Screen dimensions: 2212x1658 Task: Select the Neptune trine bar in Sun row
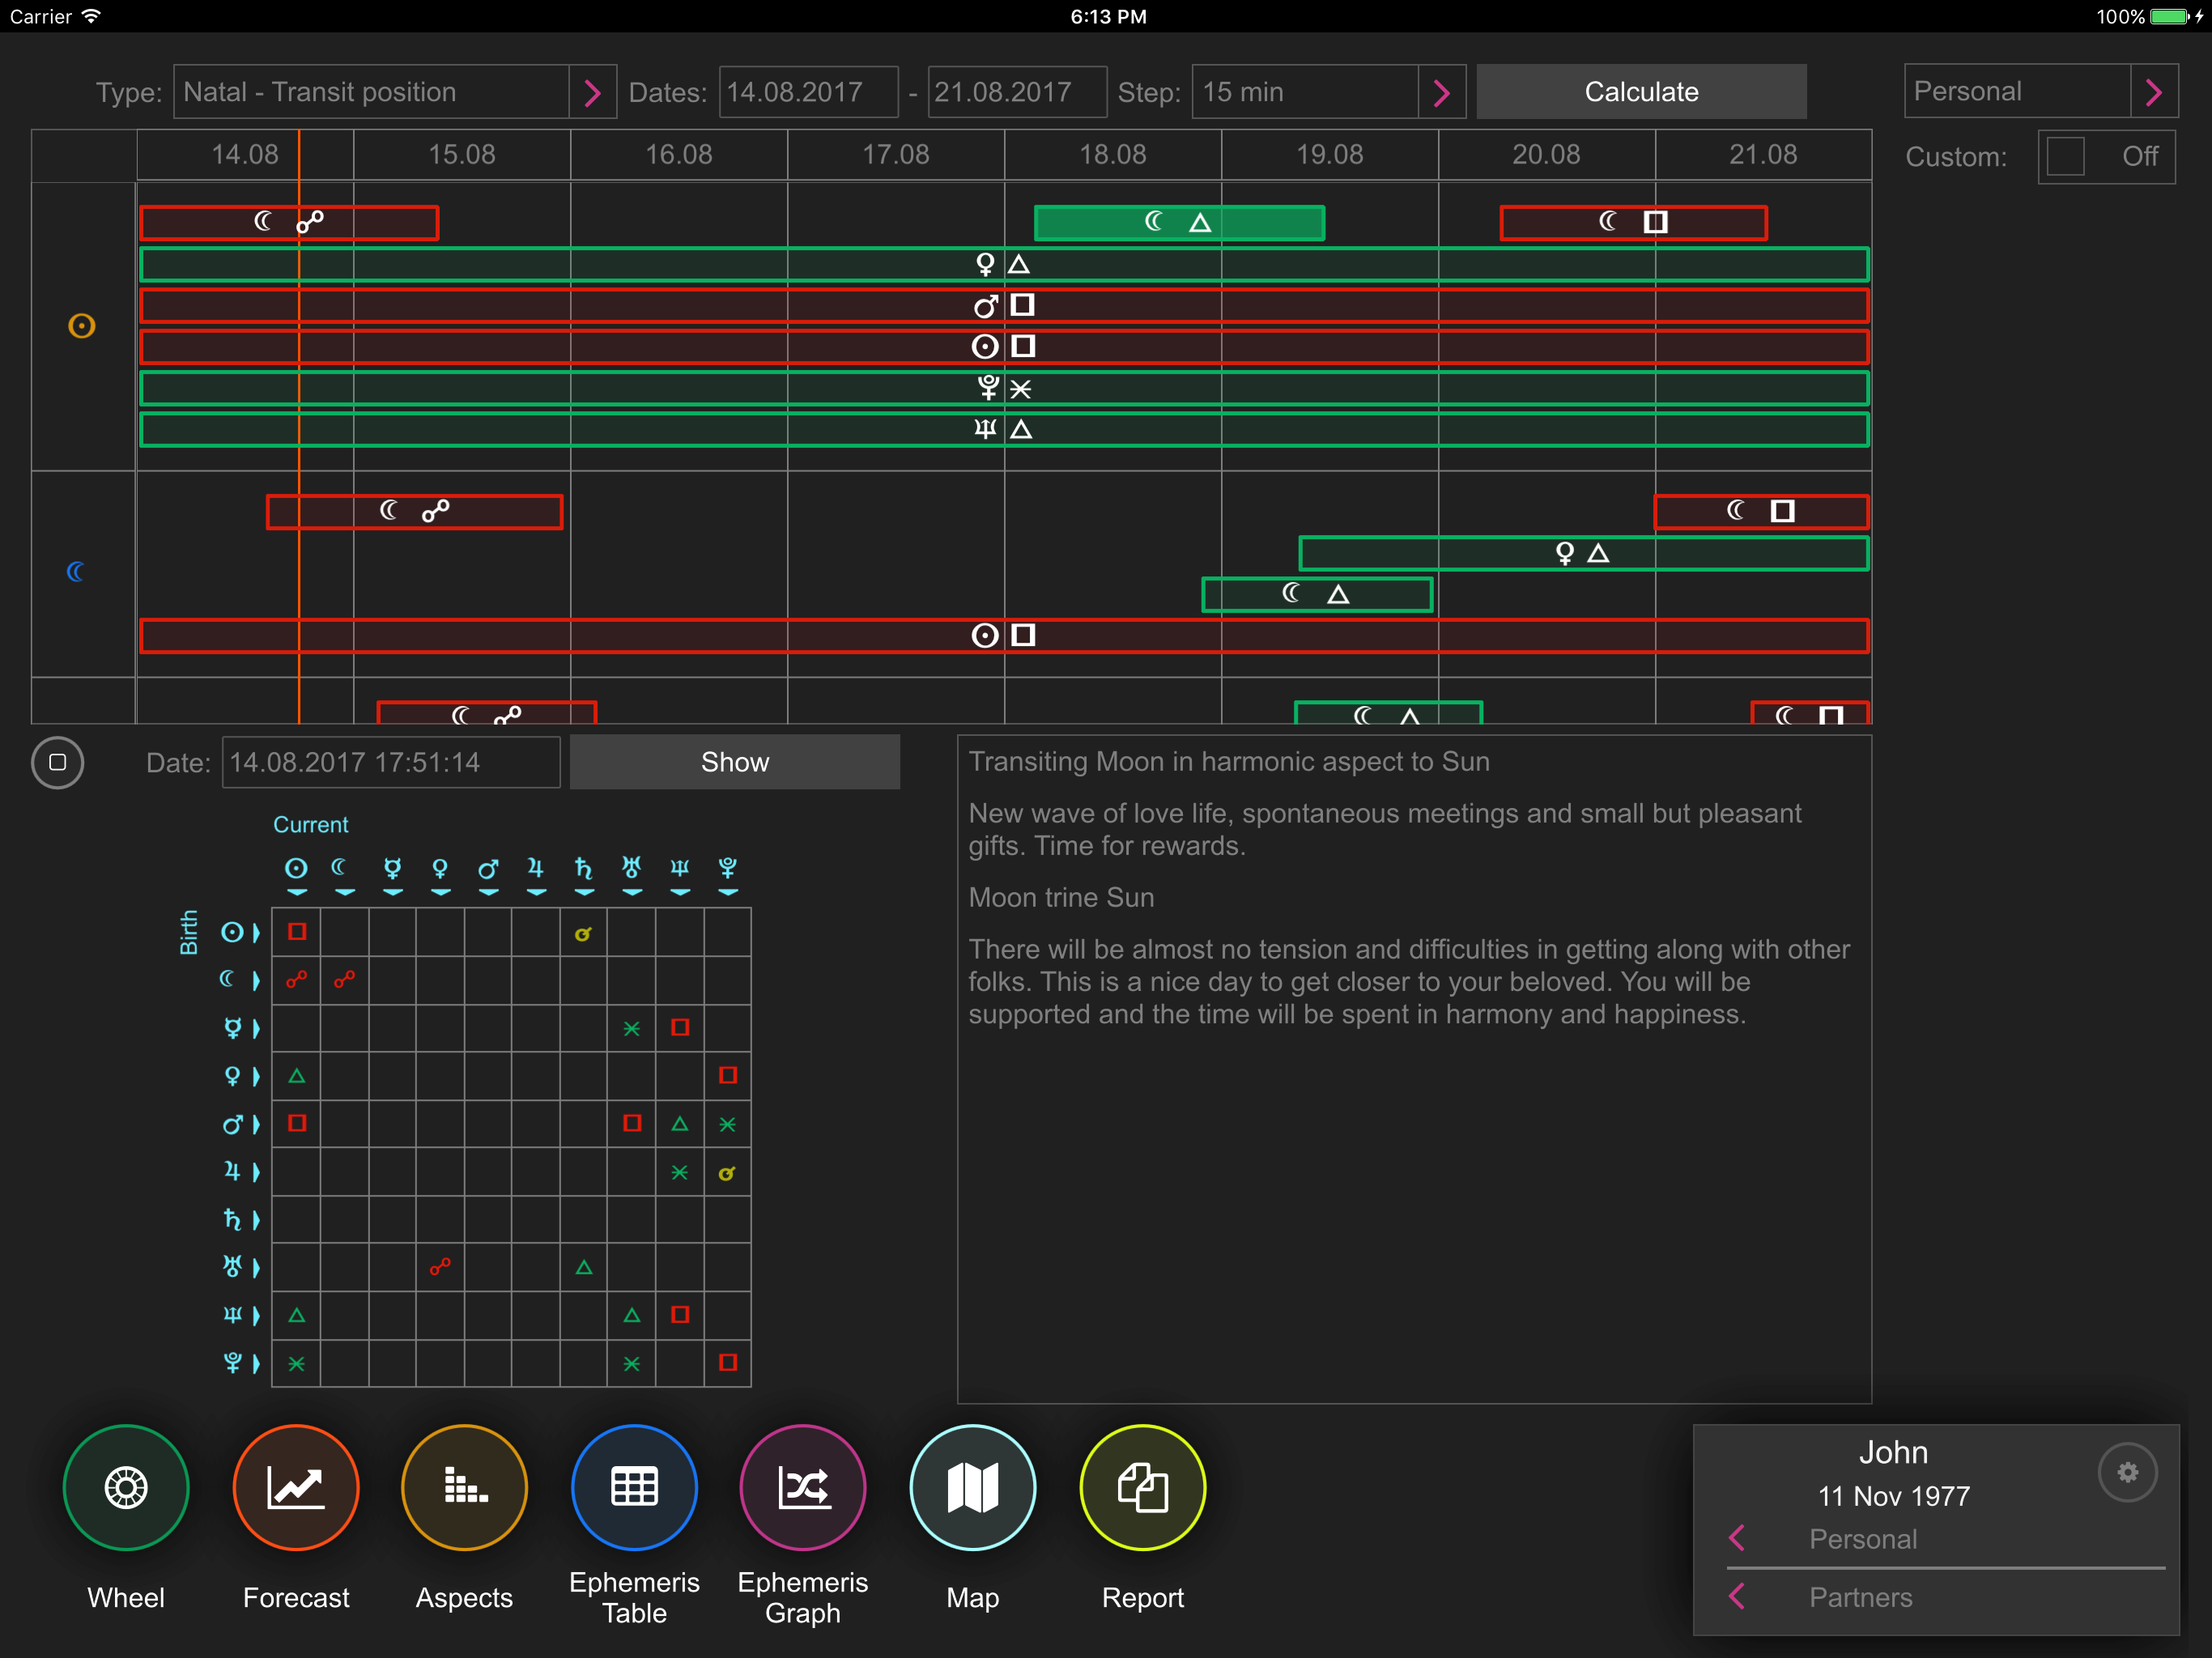click(x=1004, y=429)
